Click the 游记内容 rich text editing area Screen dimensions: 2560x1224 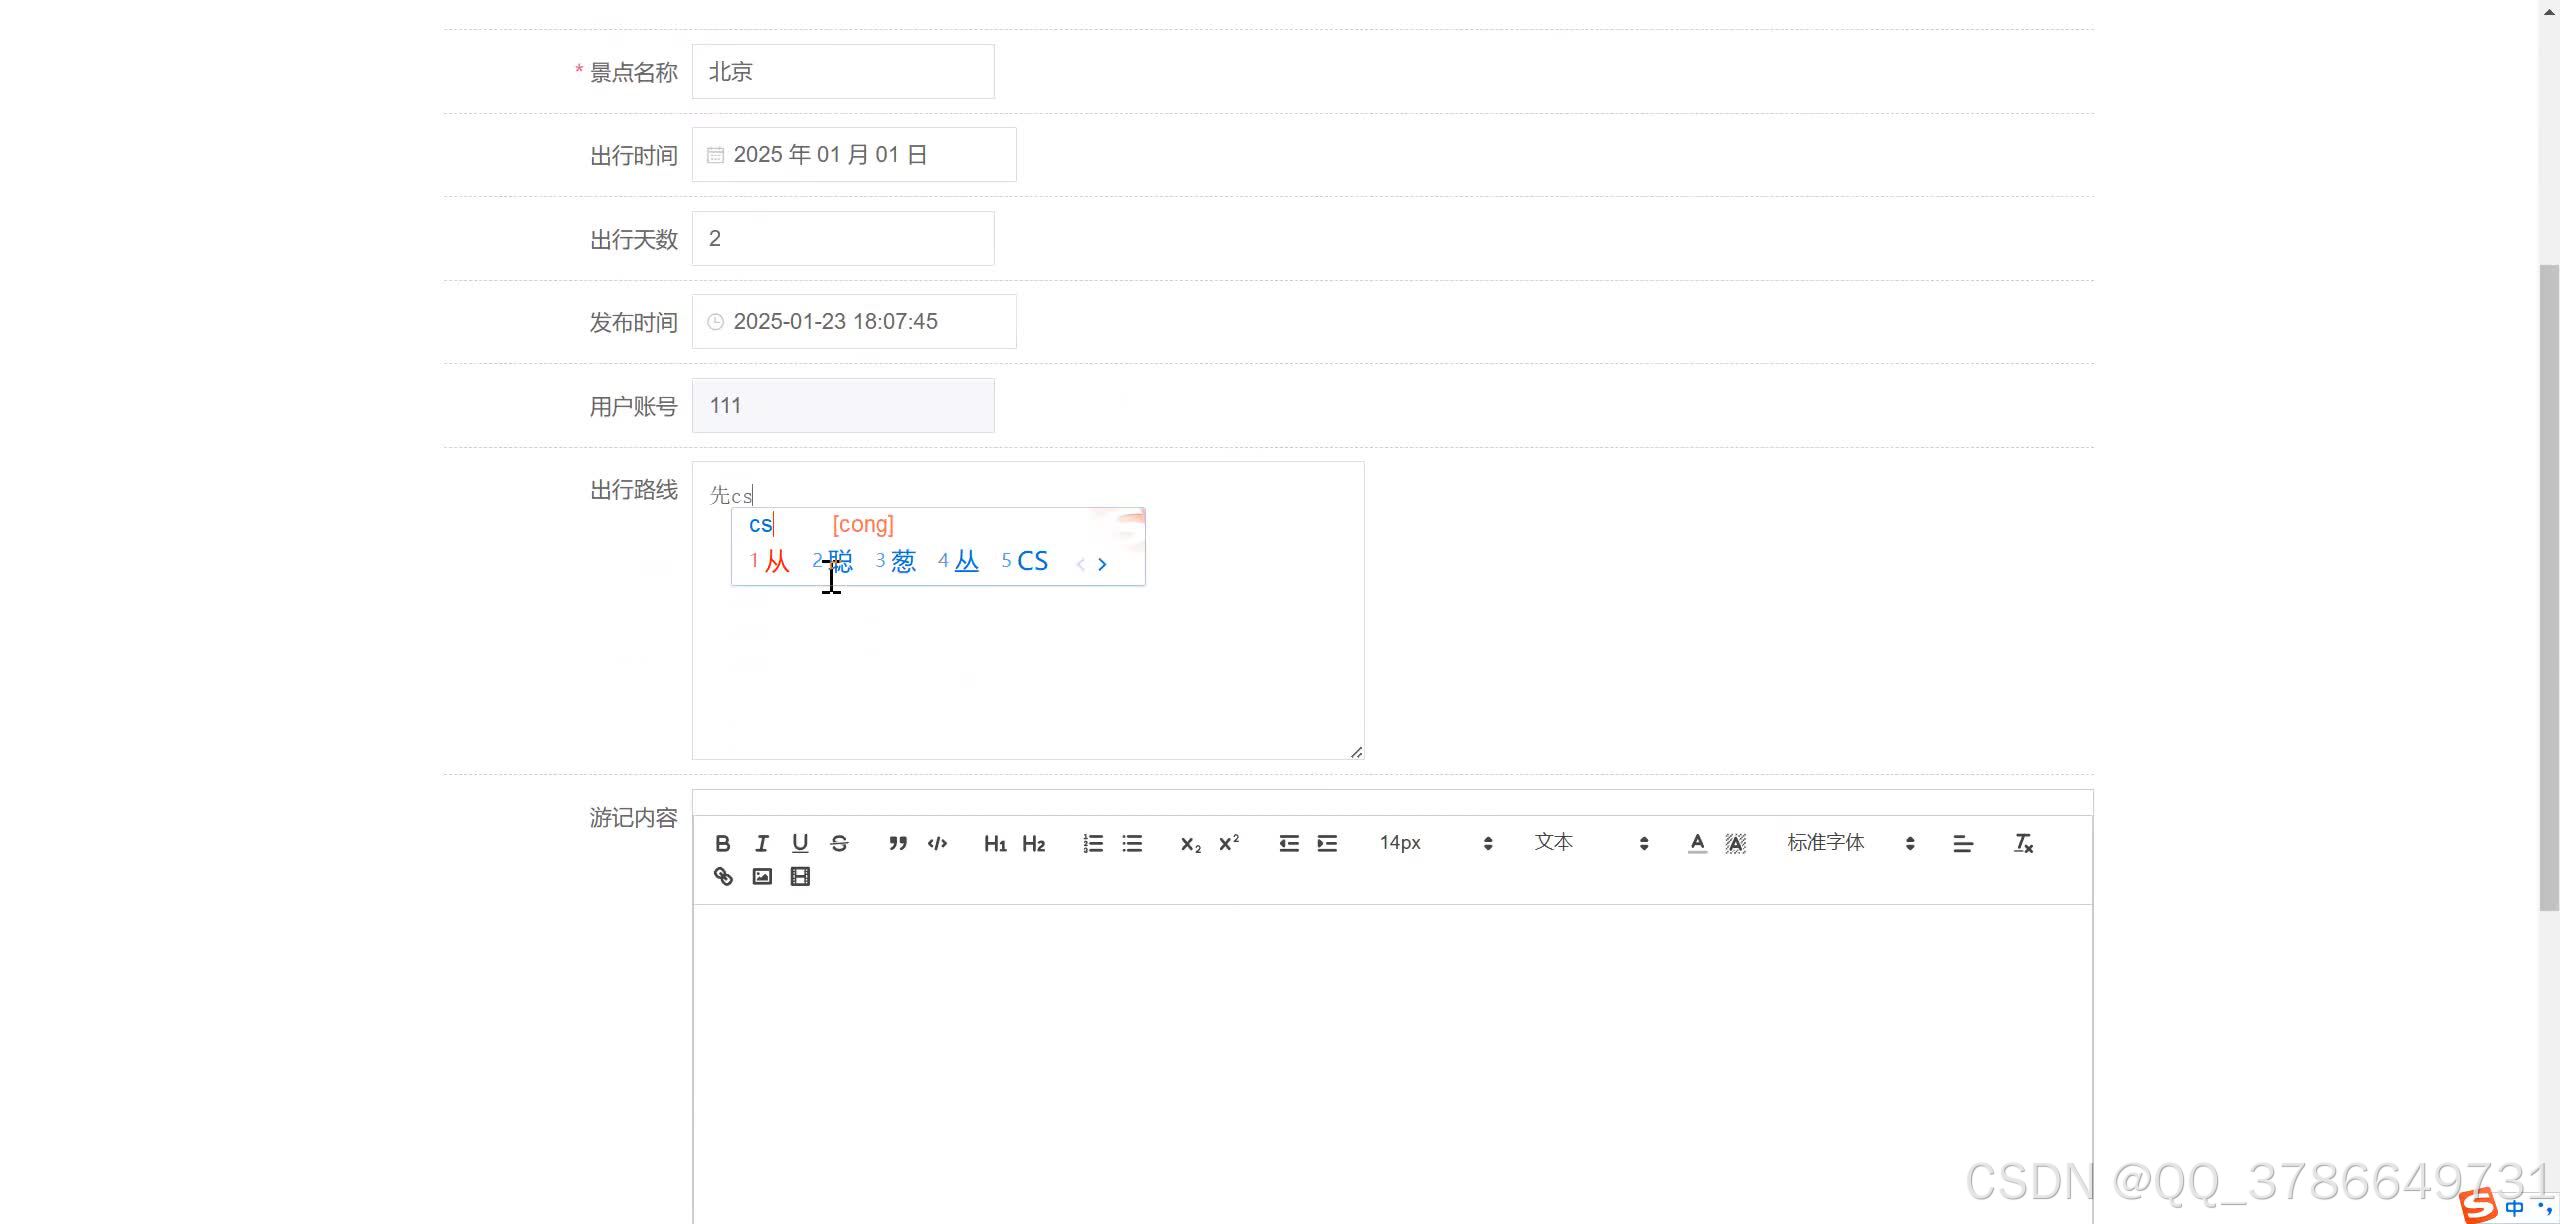1392,1064
